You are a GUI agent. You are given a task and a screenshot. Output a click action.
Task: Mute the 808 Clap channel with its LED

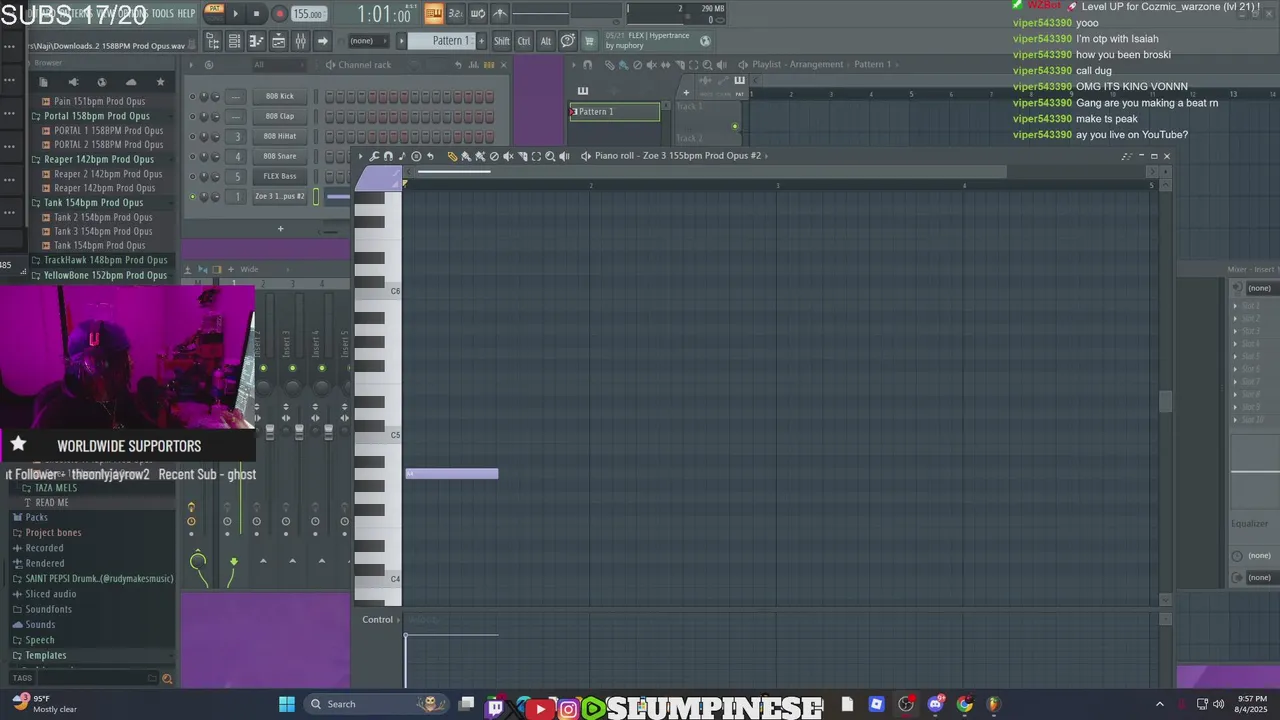(x=193, y=117)
